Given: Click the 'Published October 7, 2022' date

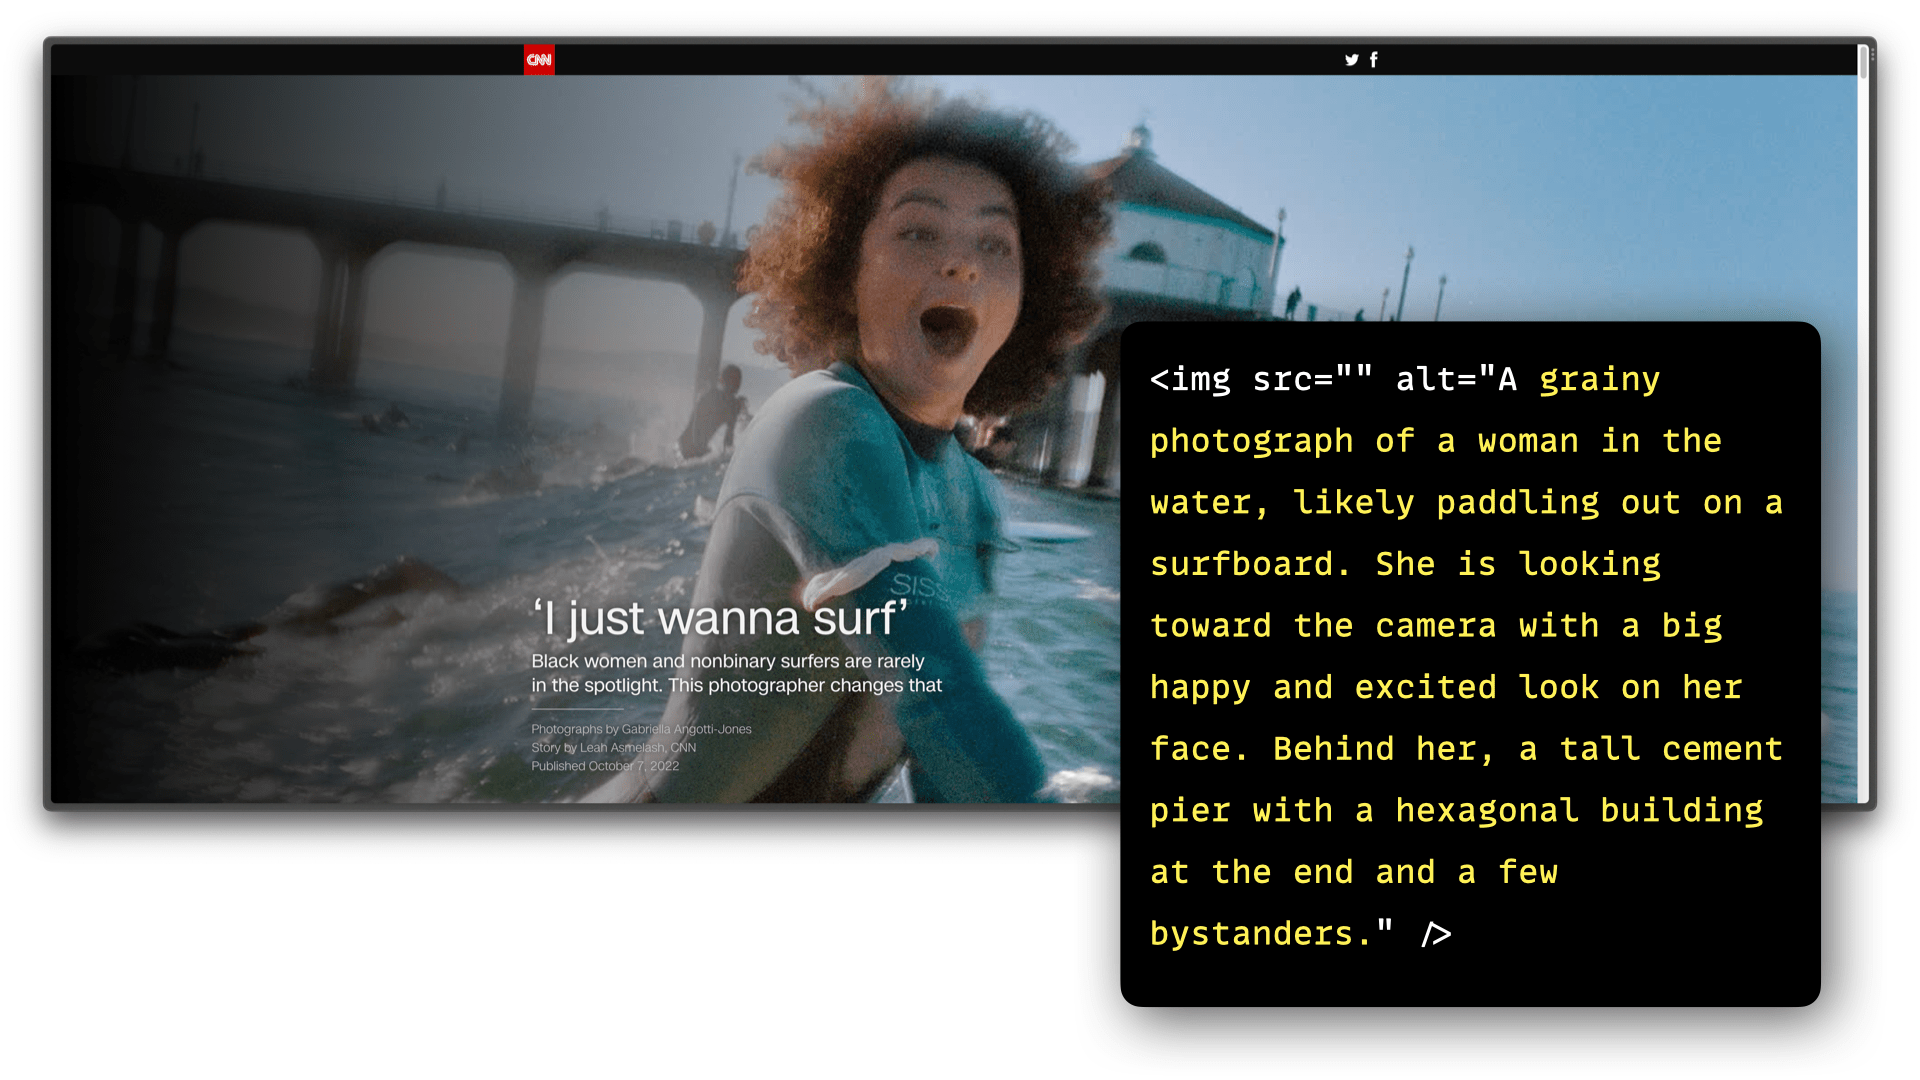Looking at the screenshot, I should click(604, 766).
